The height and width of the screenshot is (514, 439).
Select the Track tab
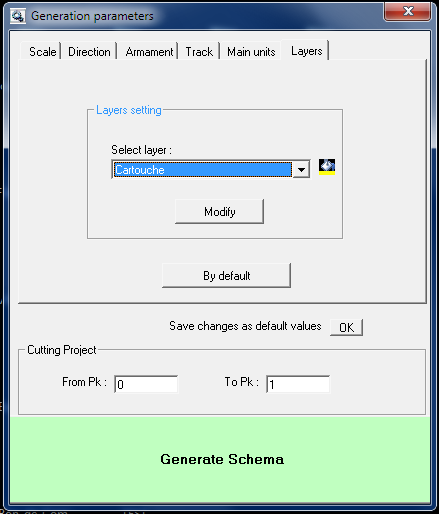(199, 52)
